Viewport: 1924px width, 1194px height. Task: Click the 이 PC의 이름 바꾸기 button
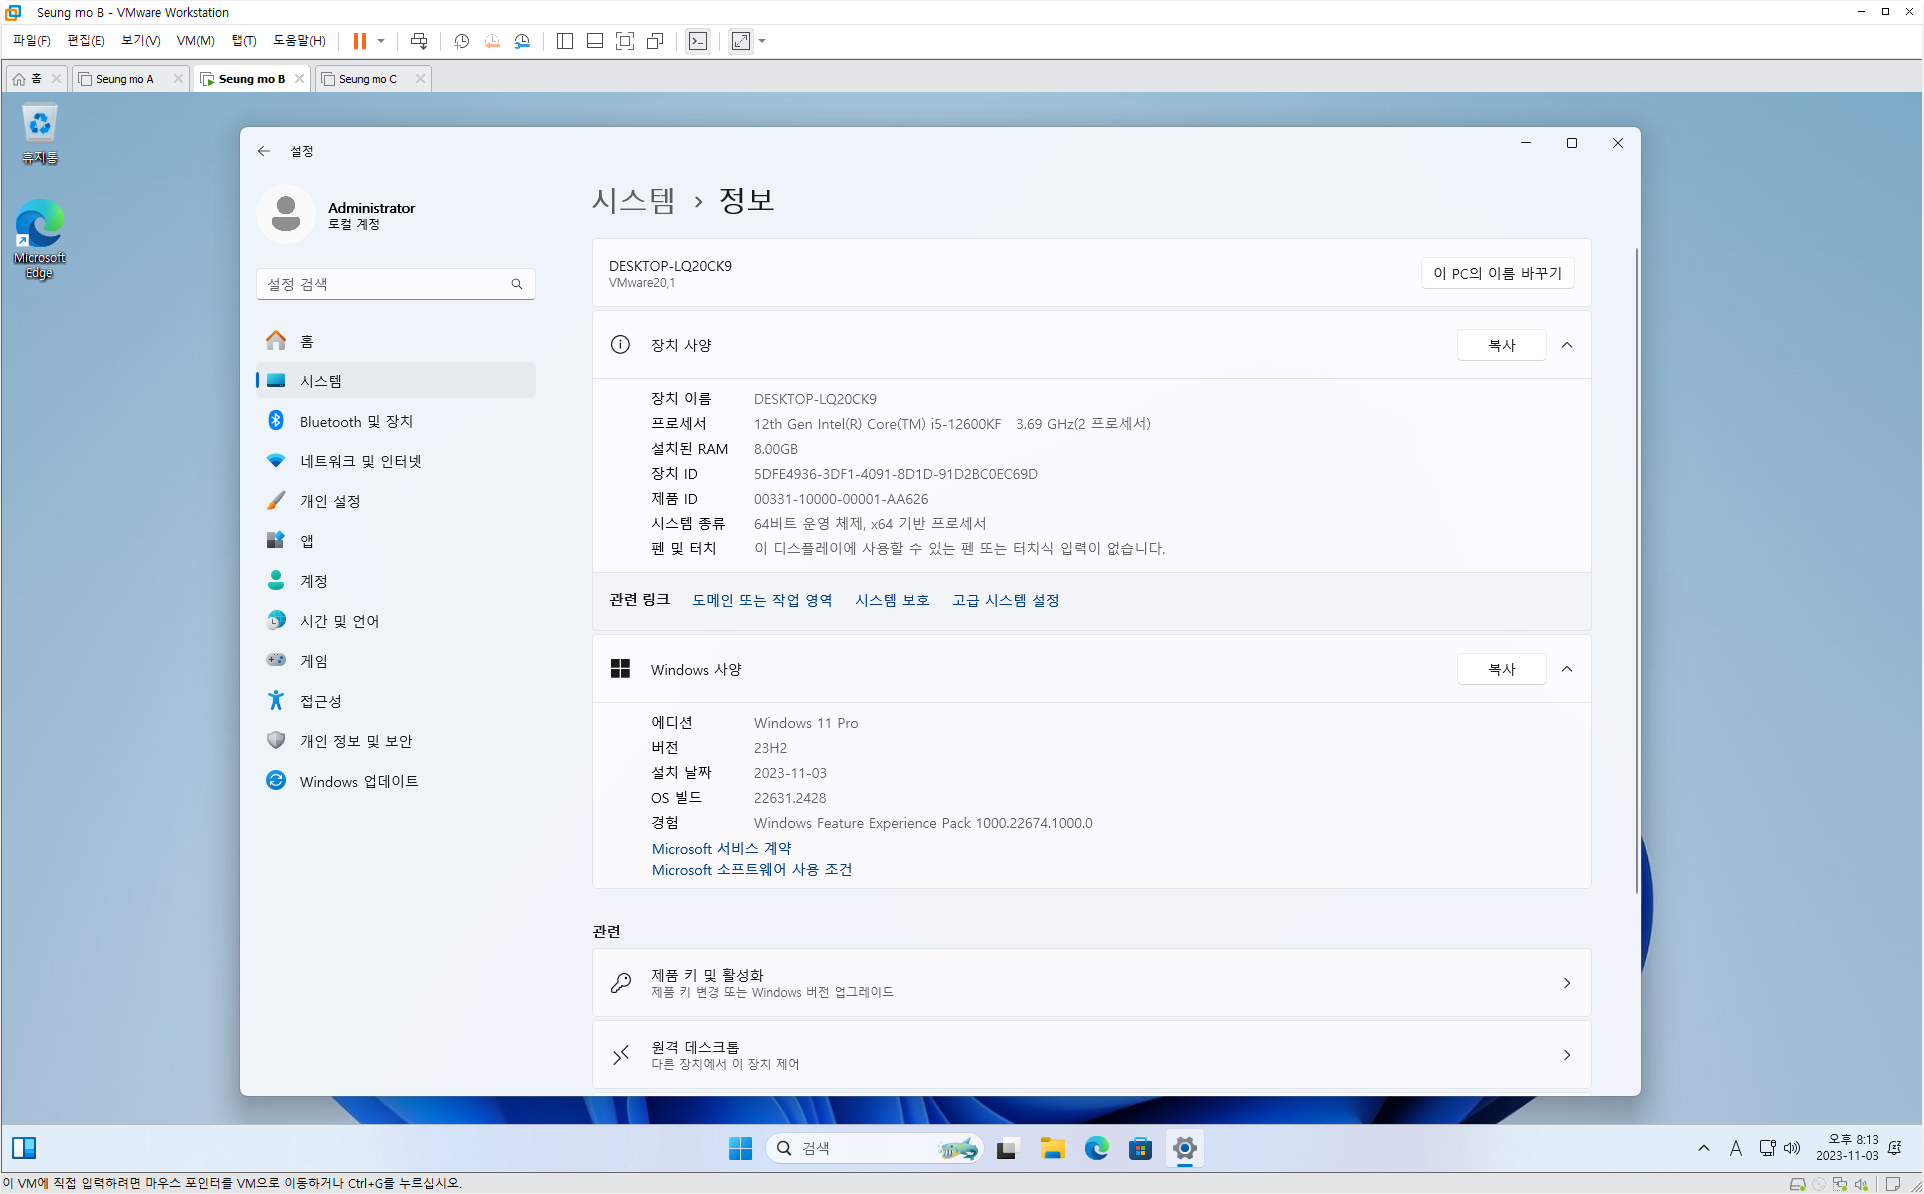[x=1497, y=273]
